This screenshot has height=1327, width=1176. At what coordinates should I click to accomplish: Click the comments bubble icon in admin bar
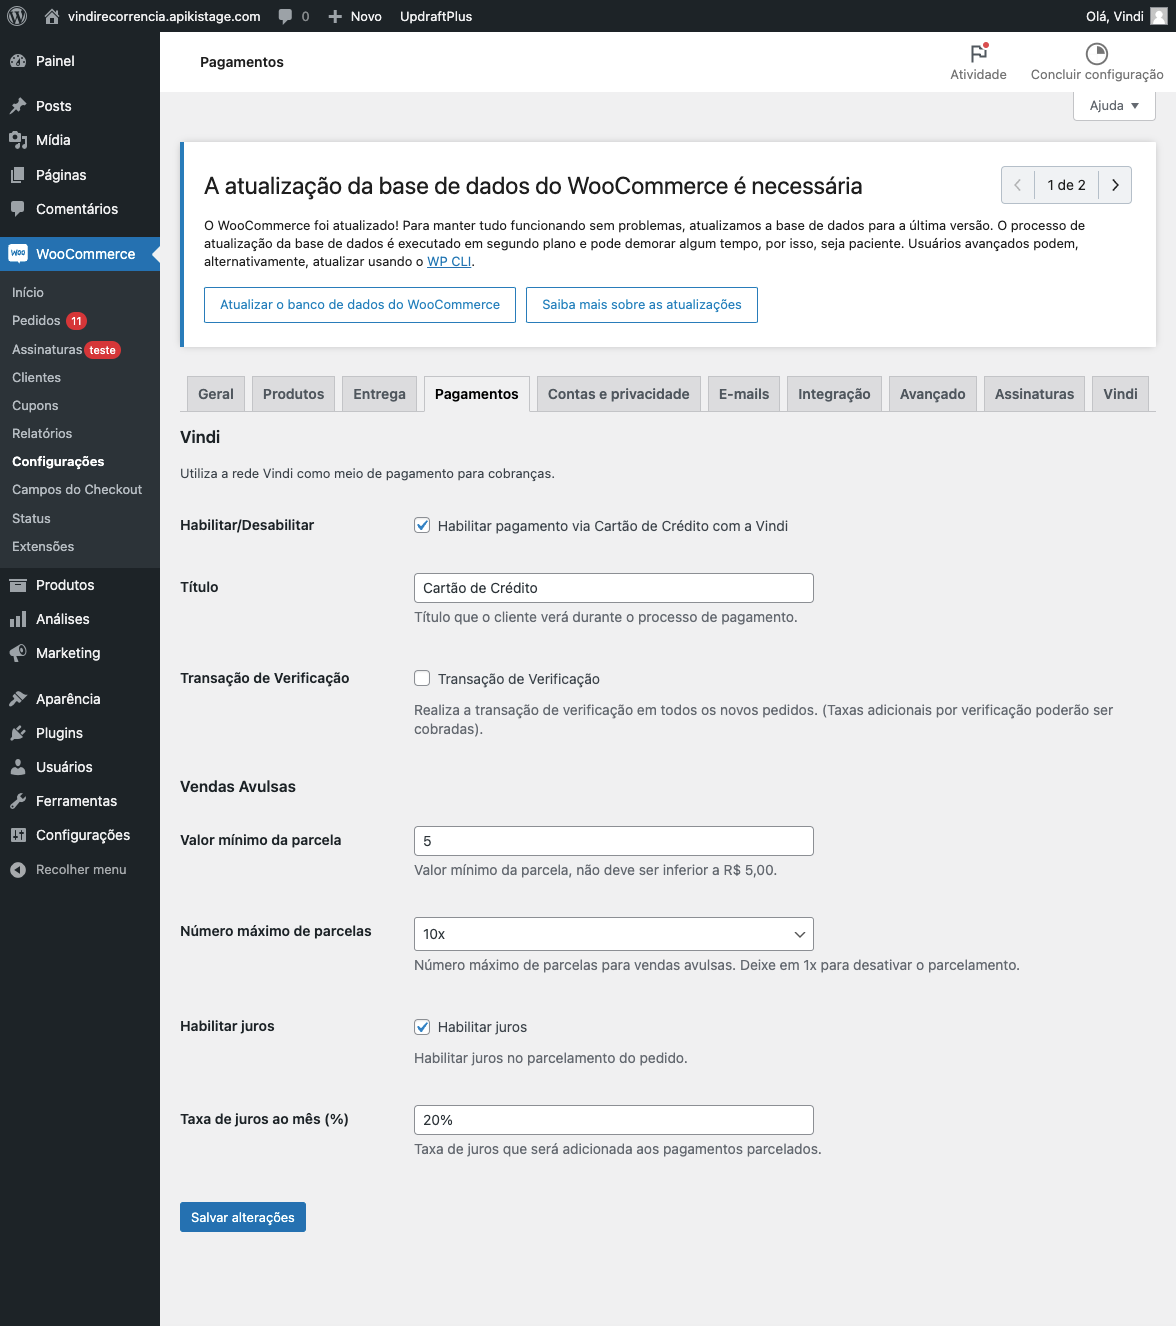pyautogui.click(x=286, y=16)
